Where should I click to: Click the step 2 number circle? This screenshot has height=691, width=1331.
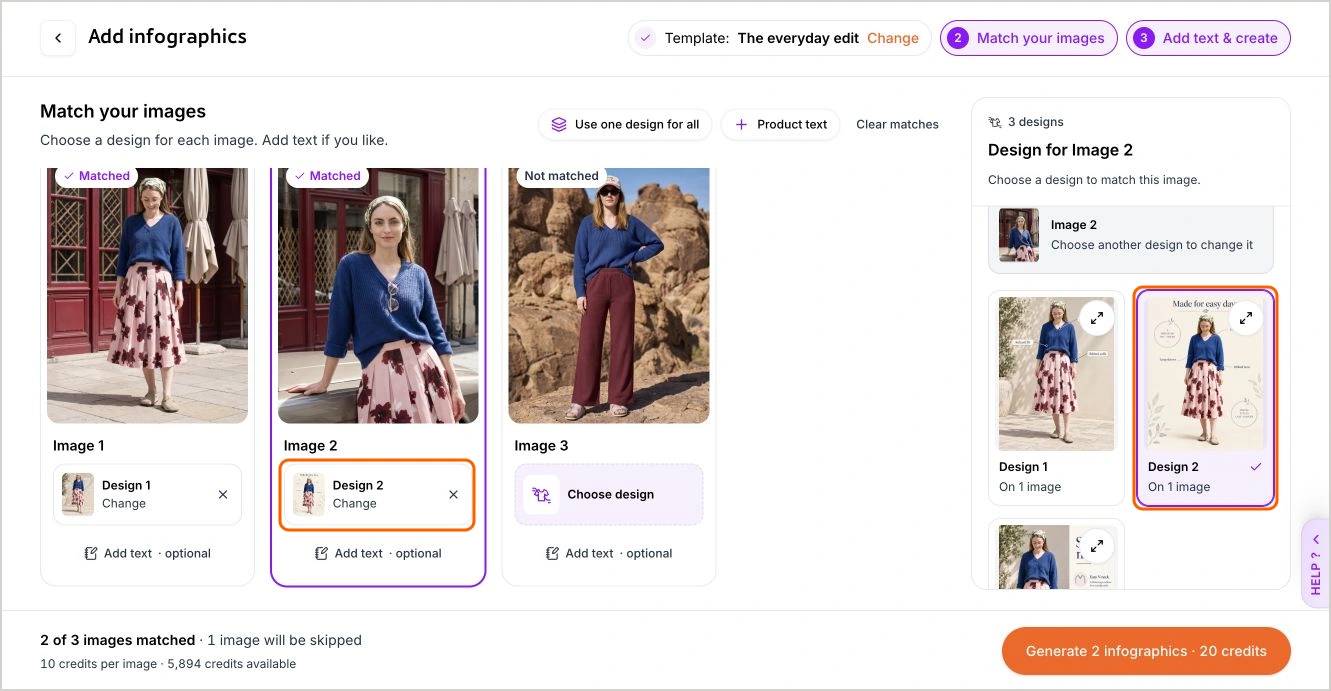(x=958, y=38)
